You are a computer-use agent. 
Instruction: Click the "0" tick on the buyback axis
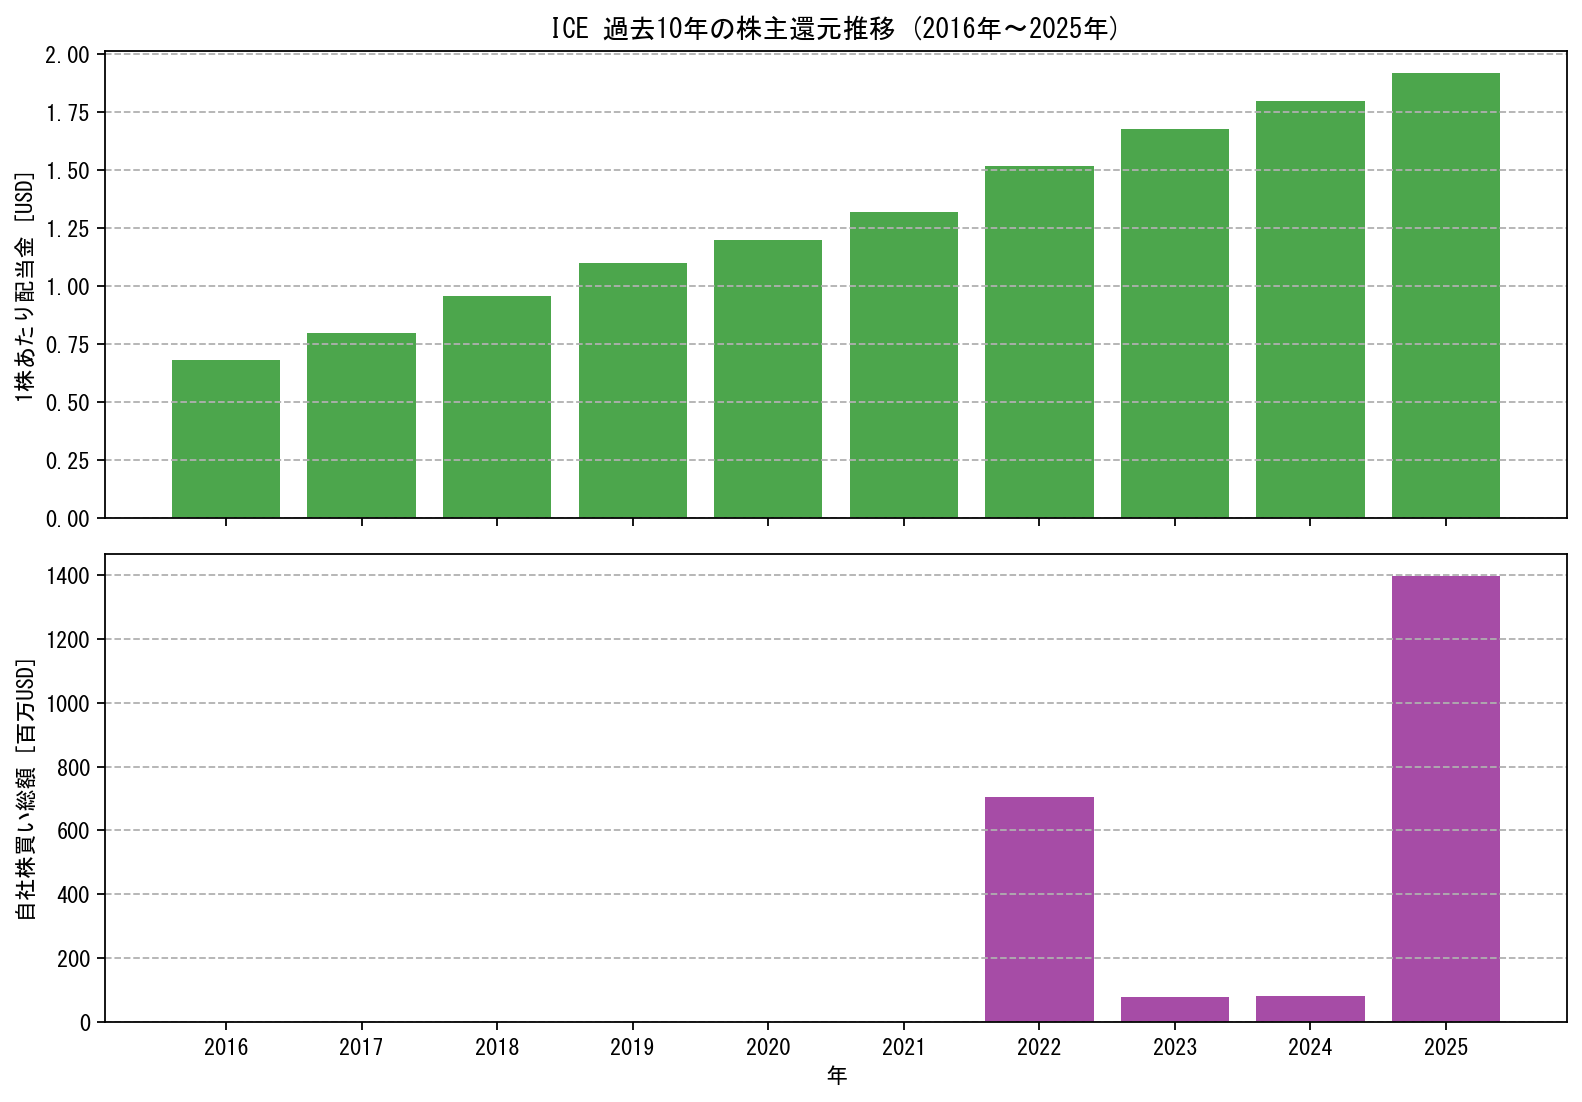pos(85,1023)
